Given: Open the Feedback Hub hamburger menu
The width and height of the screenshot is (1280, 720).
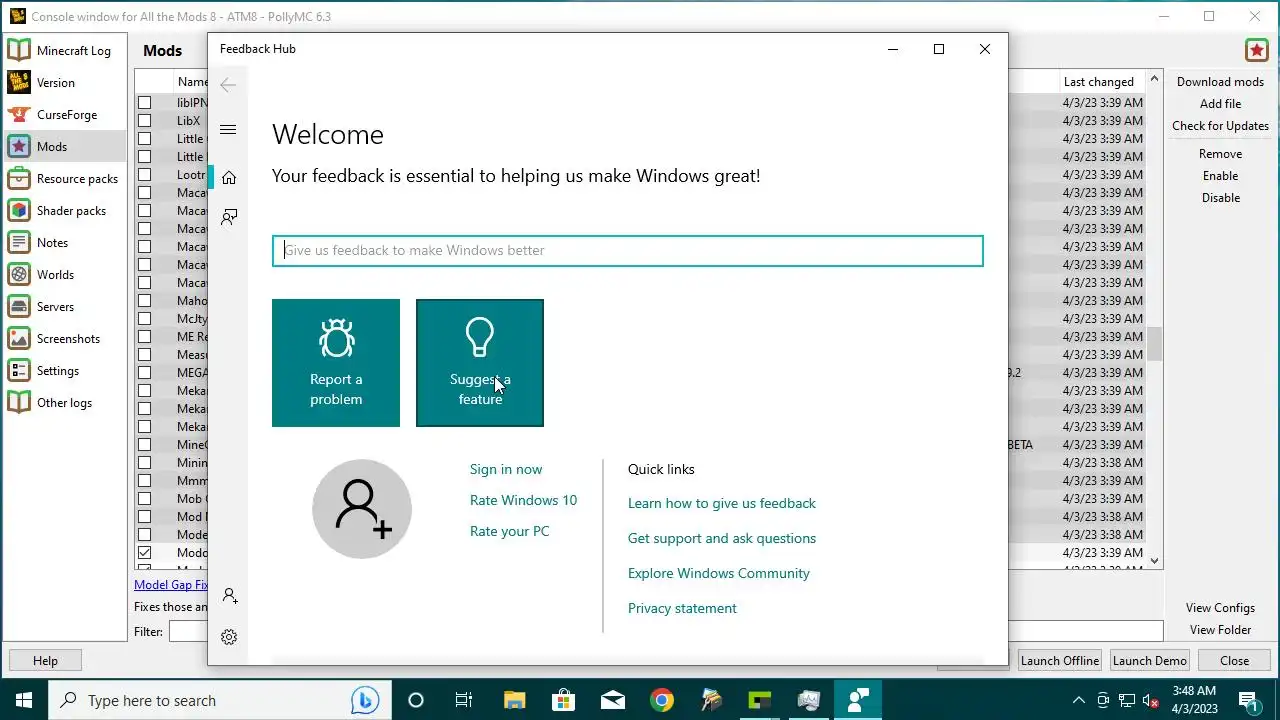Looking at the screenshot, I should tap(228, 130).
